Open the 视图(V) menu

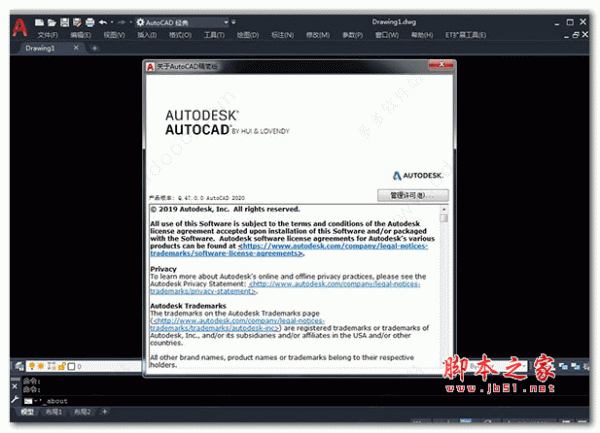click(114, 35)
